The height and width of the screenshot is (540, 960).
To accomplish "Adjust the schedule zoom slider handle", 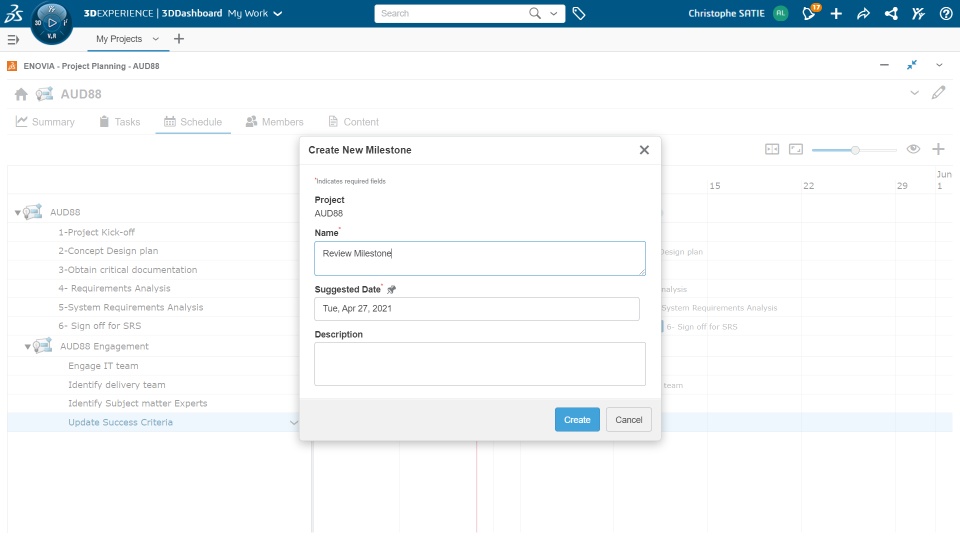I will click(855, 150).
